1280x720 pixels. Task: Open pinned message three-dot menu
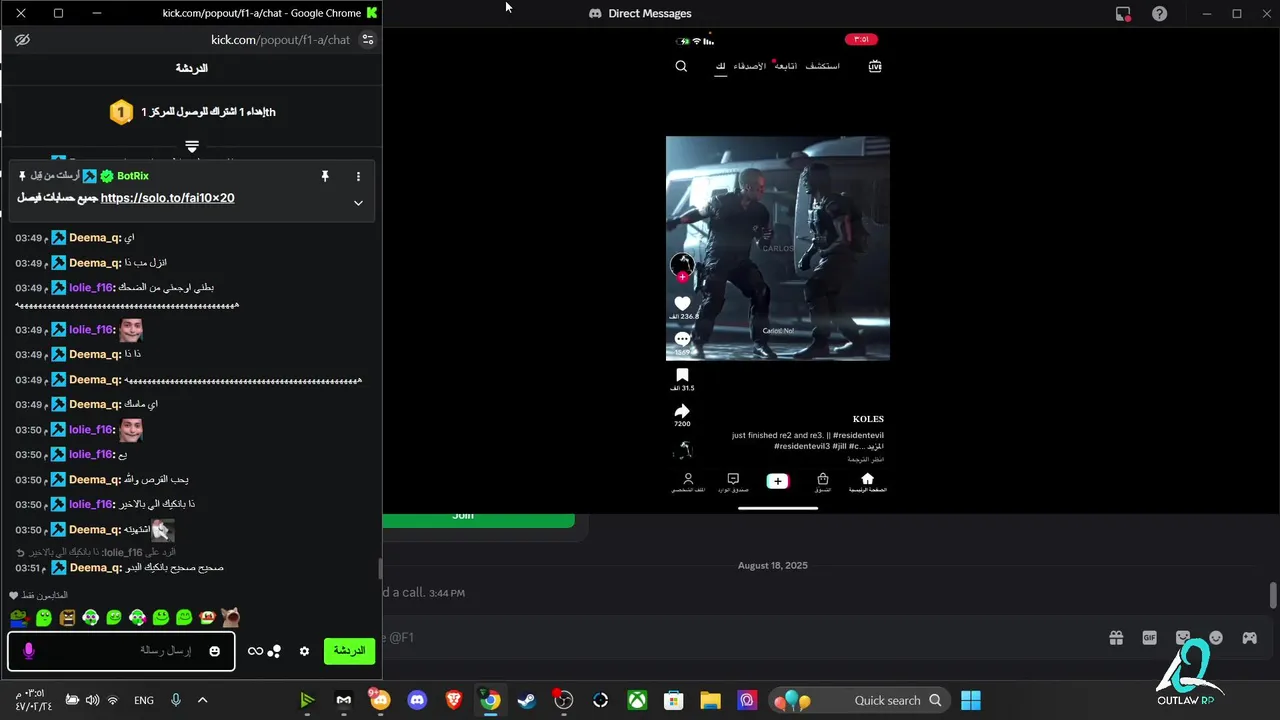358,176
